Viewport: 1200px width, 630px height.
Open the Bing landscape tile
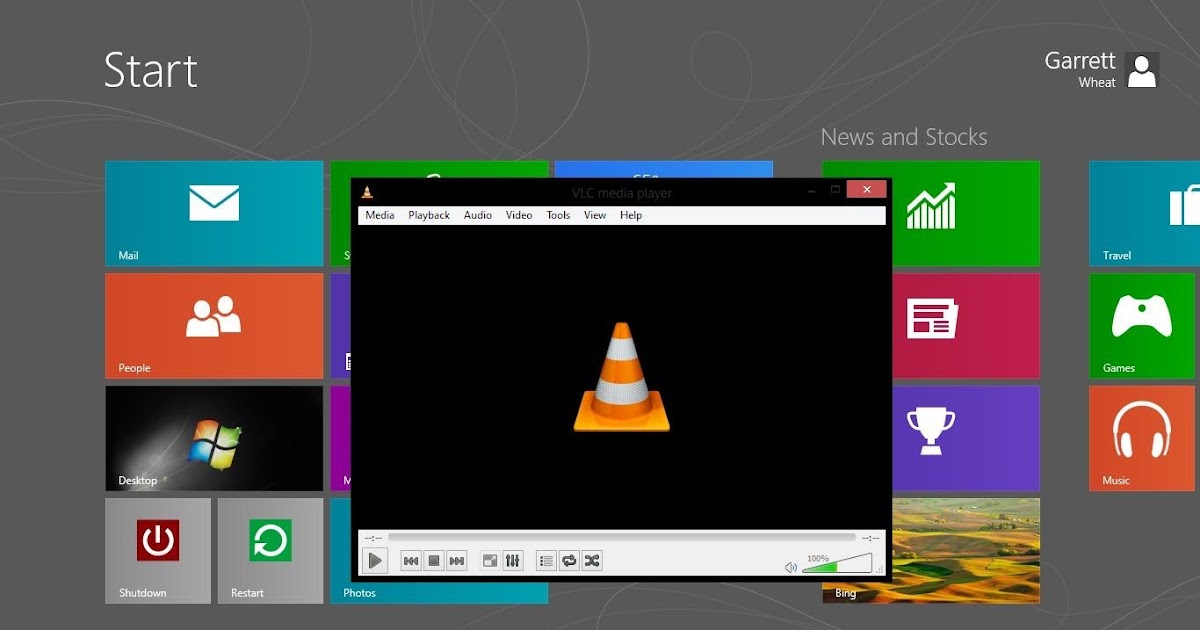pos(965,551)
